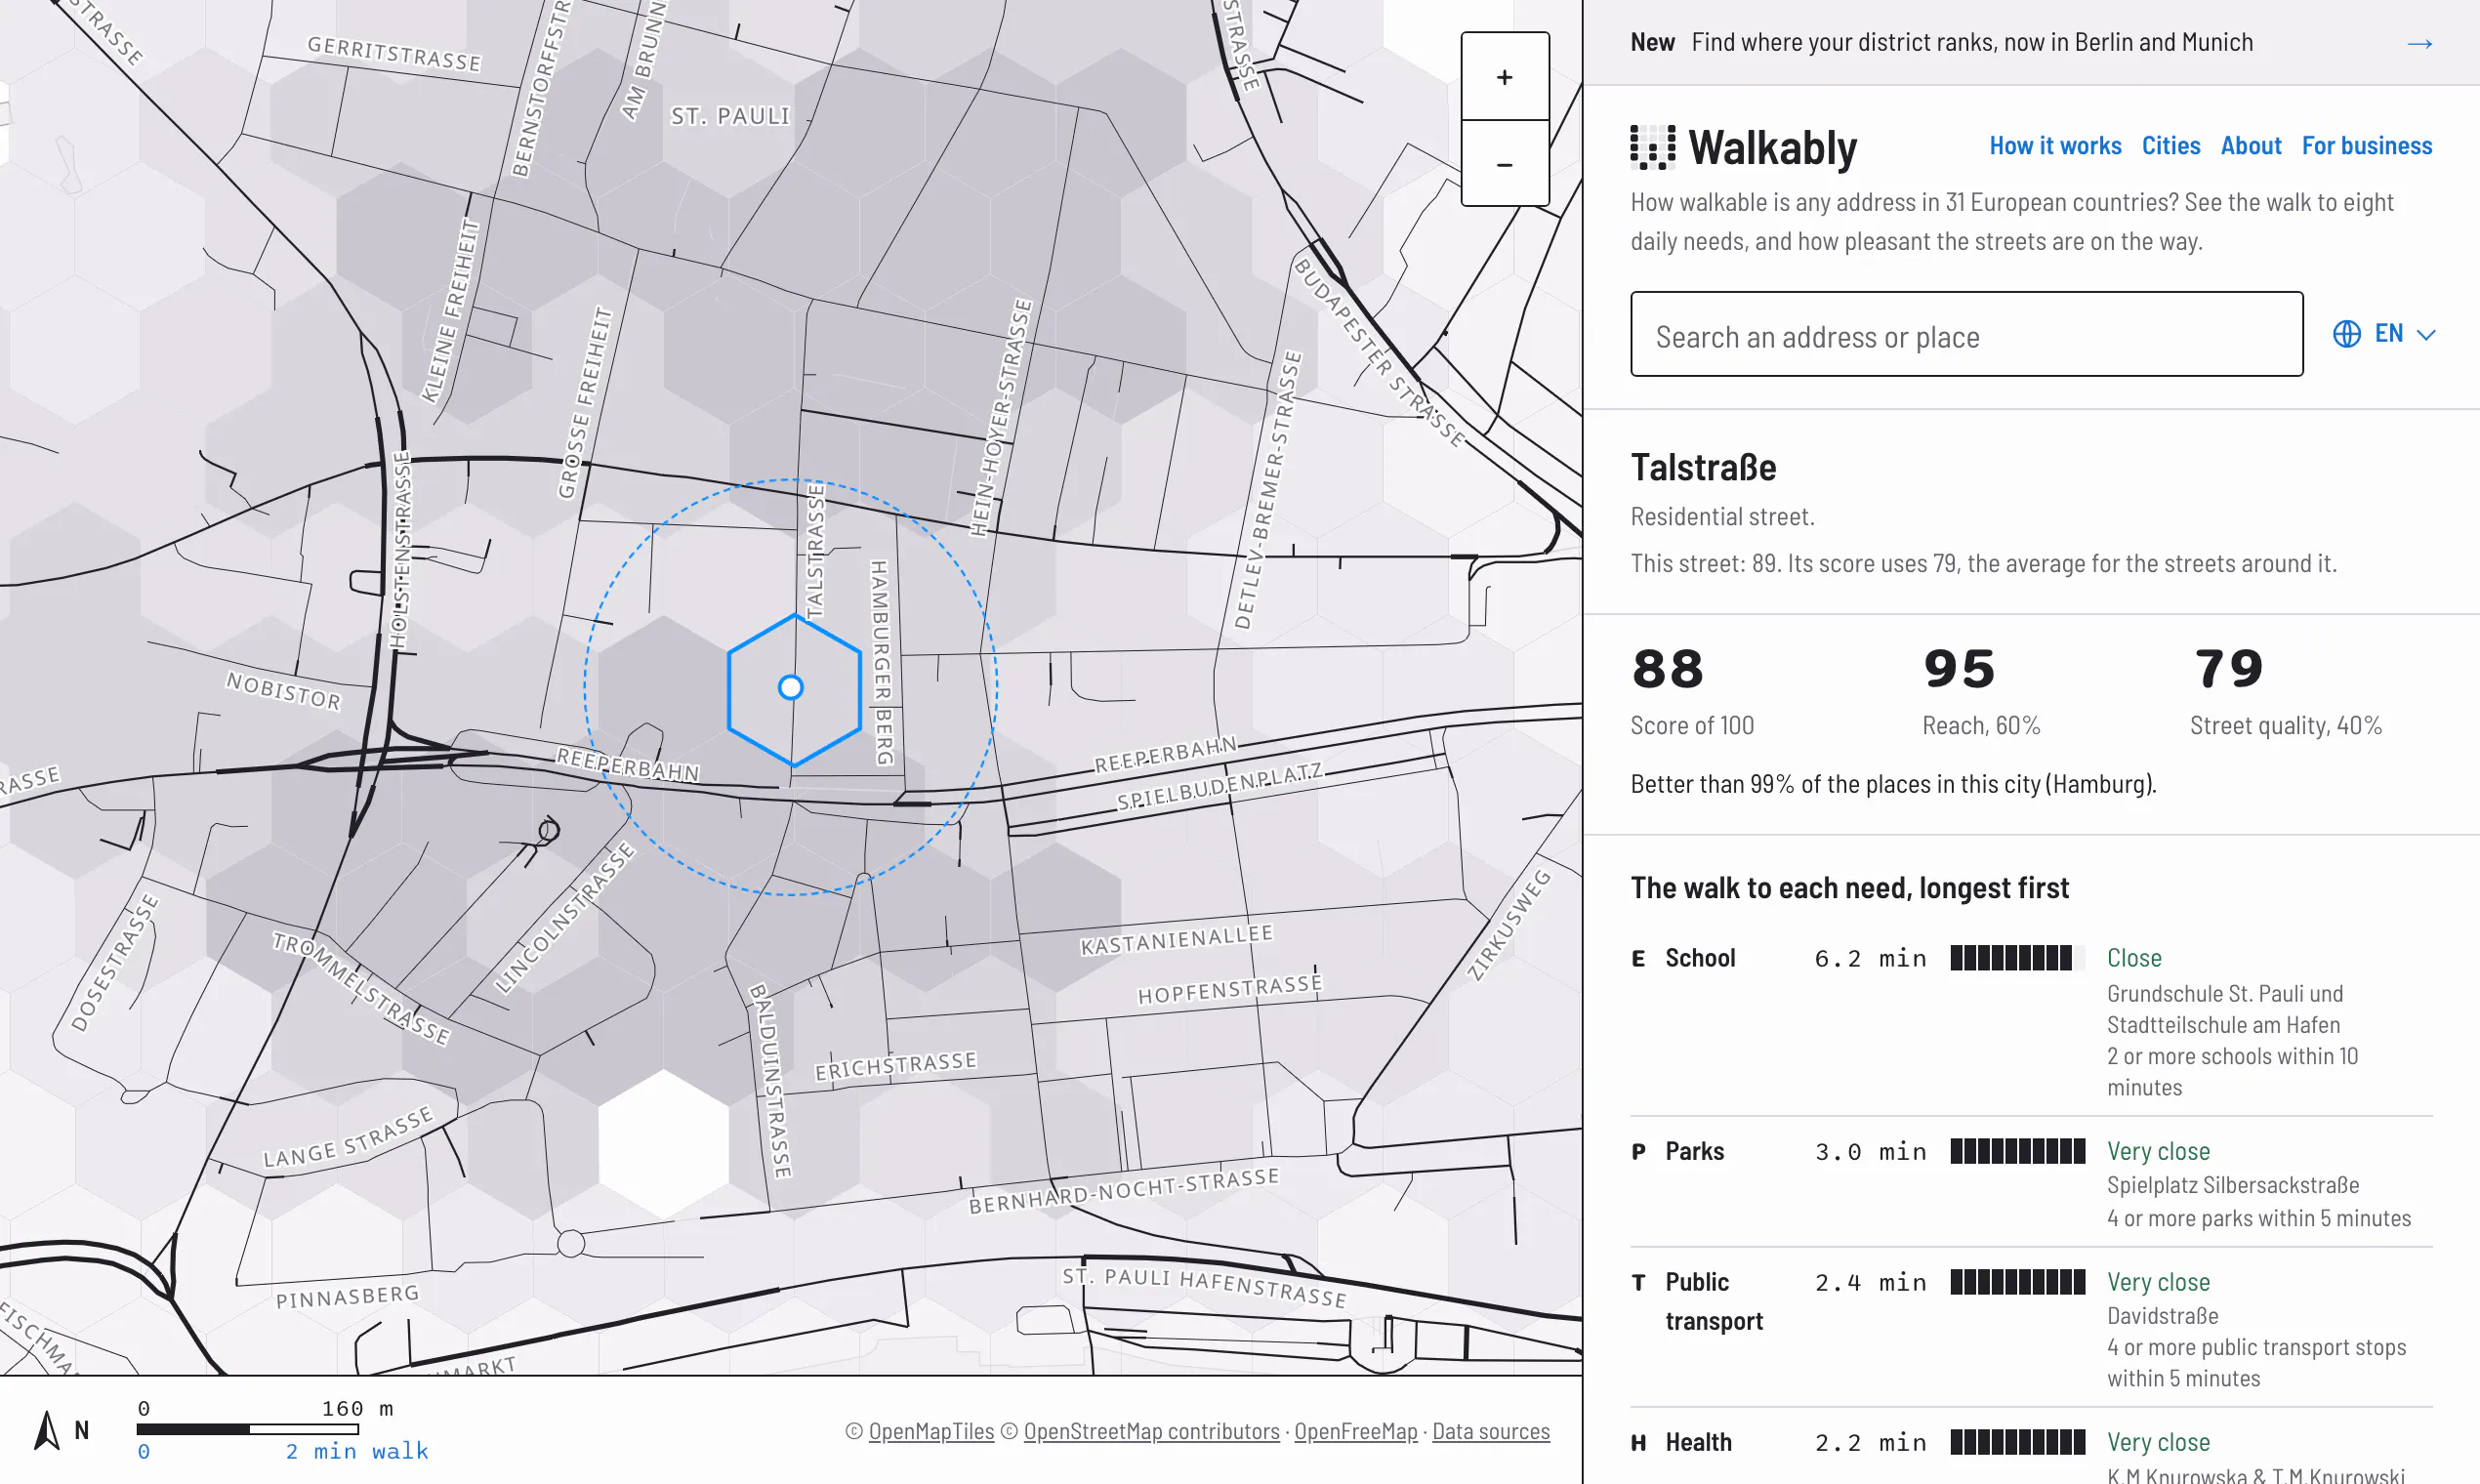The image size is (2480, 1484).
Task: Click the white hexagon on the map
Action: point(662,1145)
